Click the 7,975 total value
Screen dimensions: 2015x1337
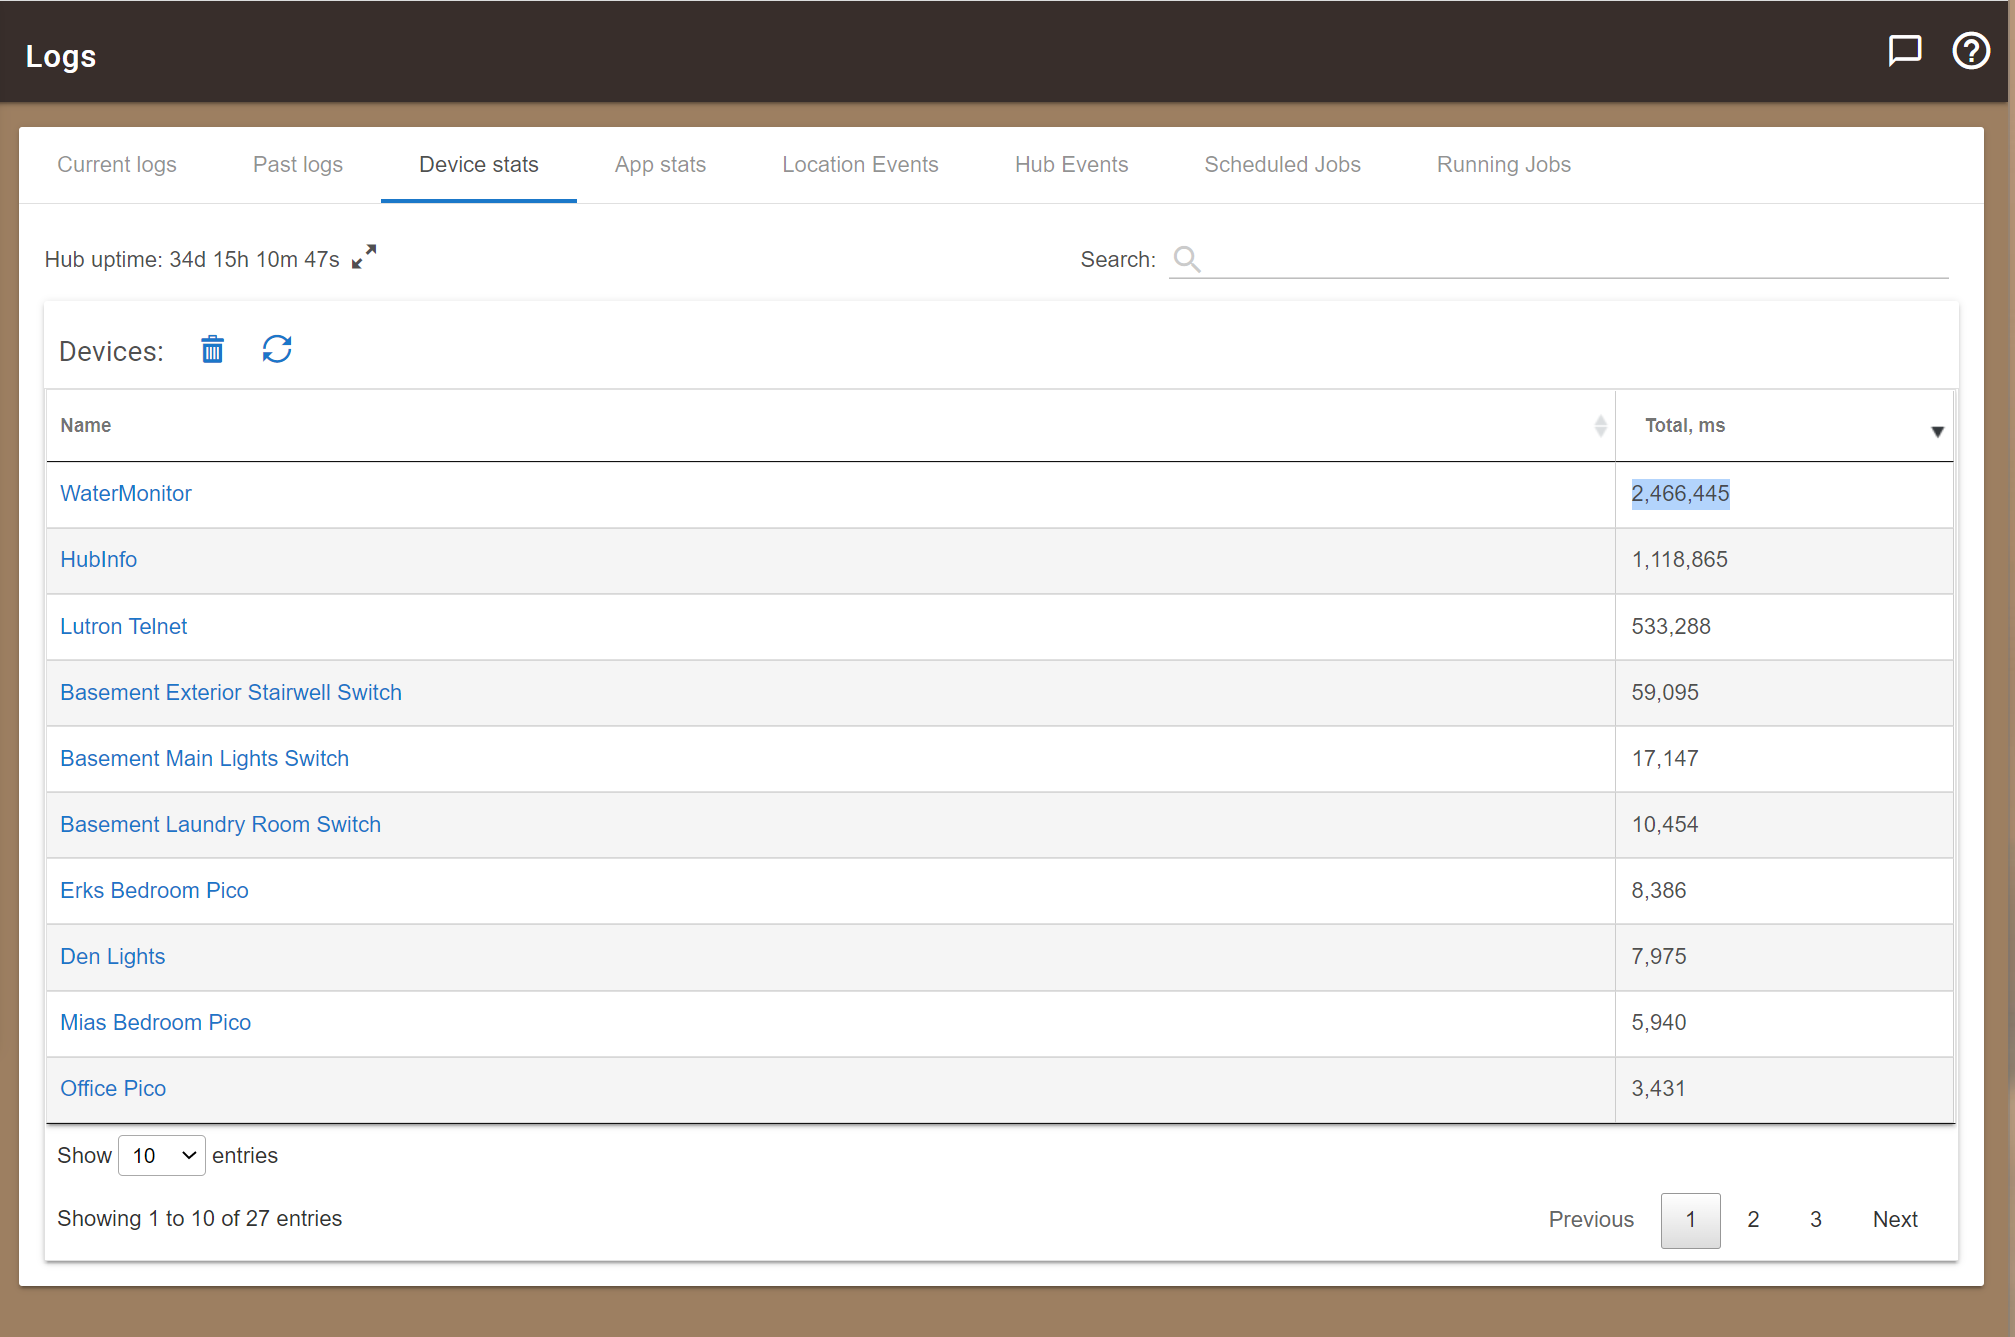tap(1659, 957)
